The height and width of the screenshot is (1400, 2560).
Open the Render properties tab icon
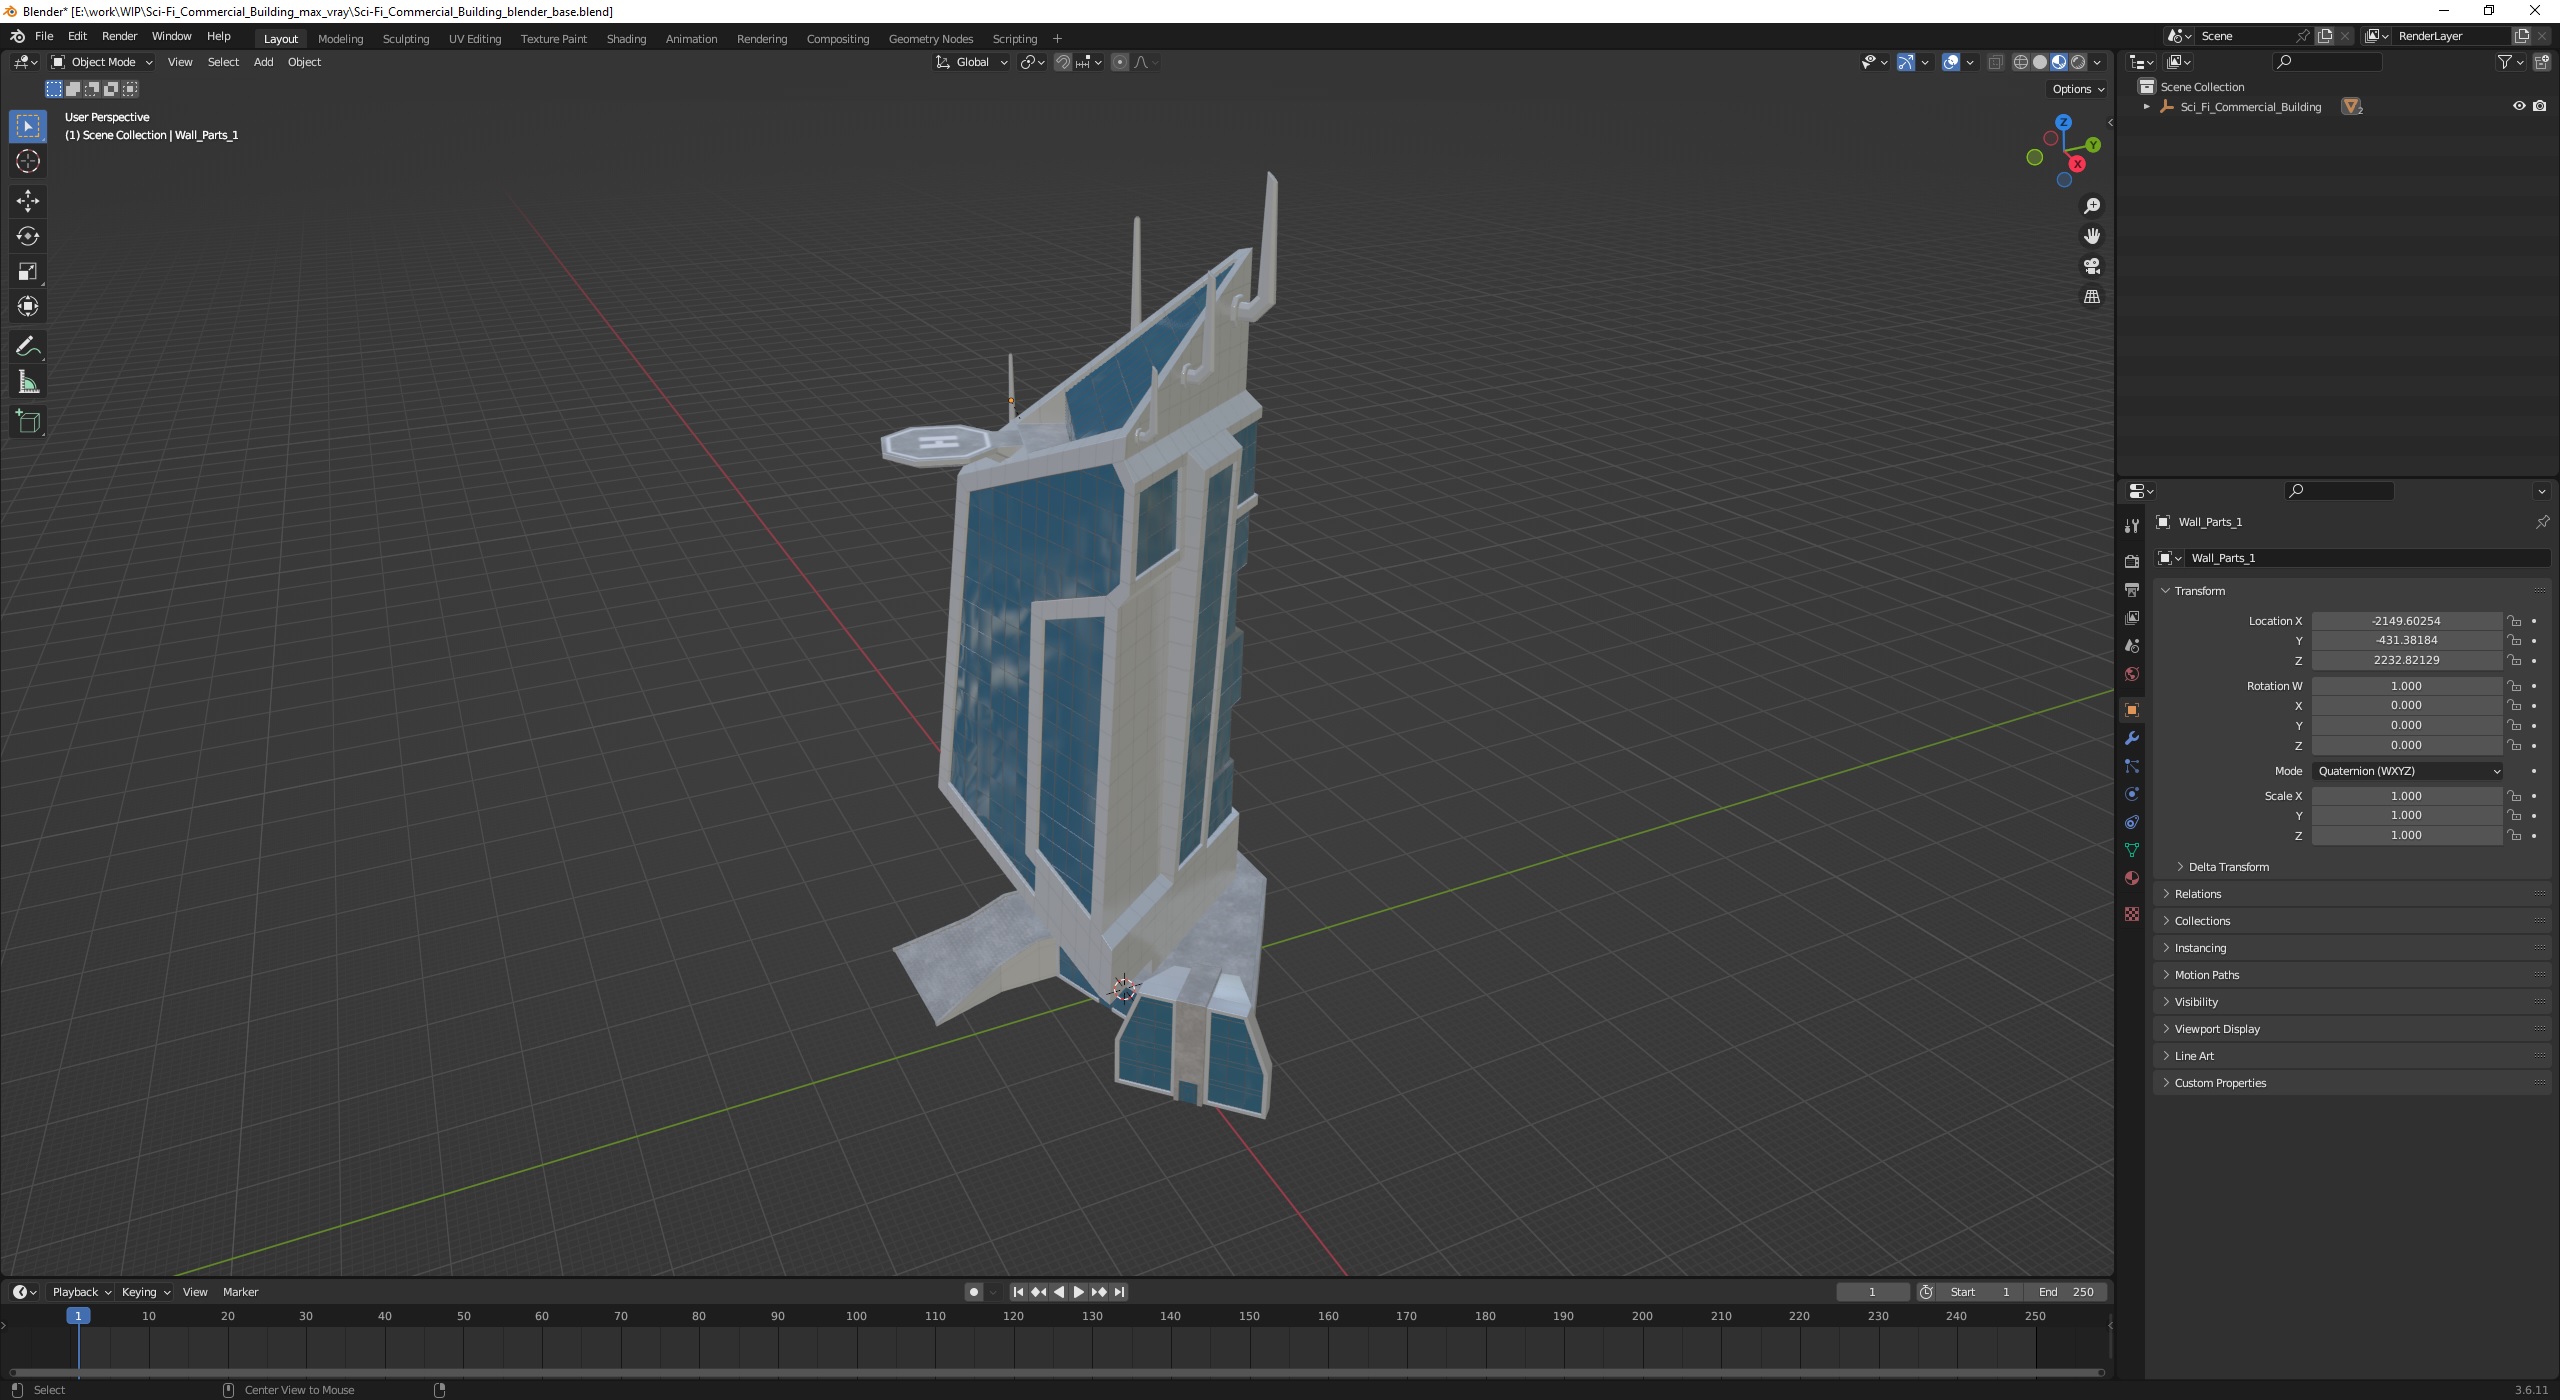pyautogui.click(x=2132, y=562)
